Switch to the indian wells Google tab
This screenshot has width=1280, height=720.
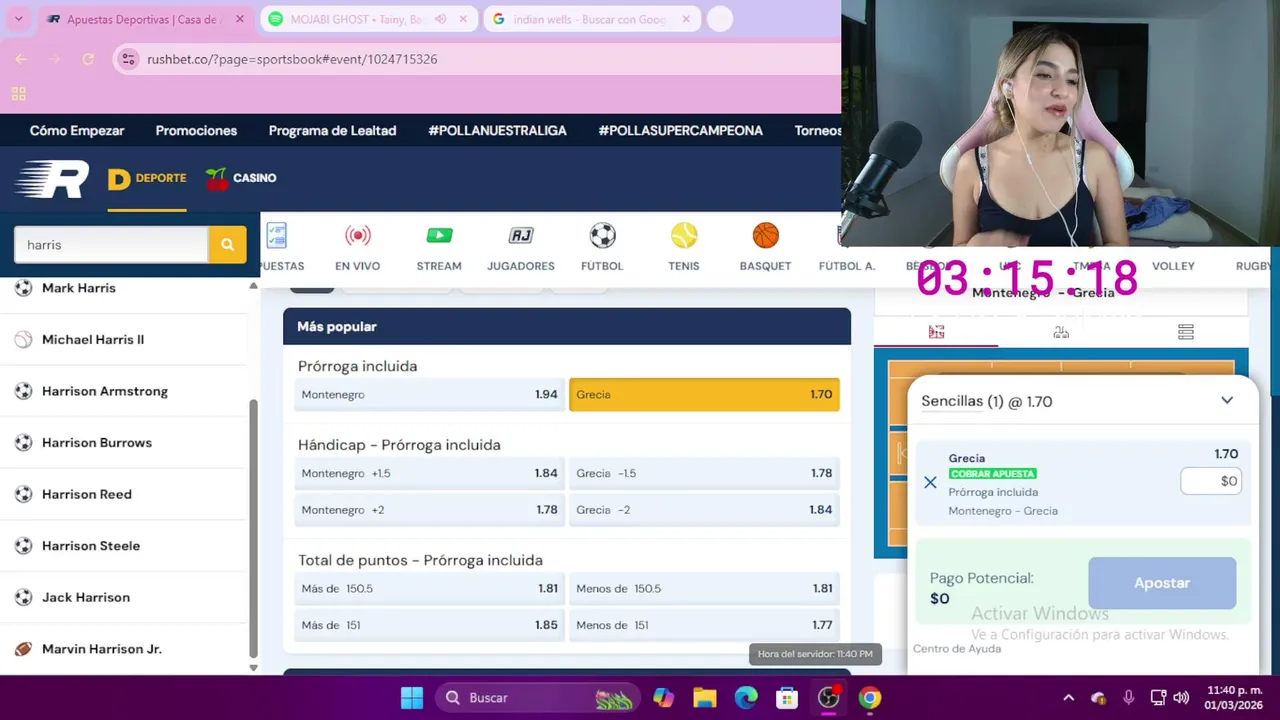[592, 19]
